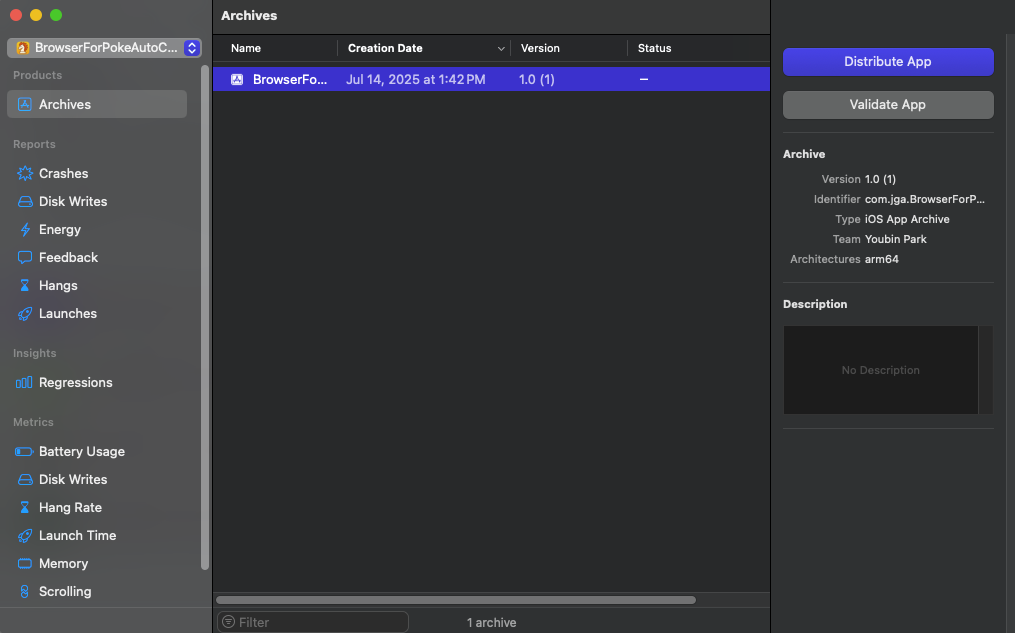
Task: Click the Launches rocket icon
Action: coord(25,314)
